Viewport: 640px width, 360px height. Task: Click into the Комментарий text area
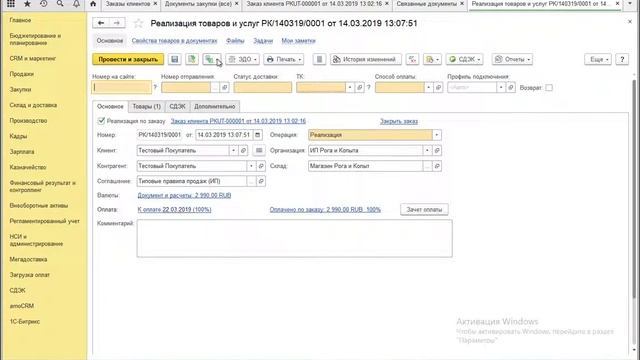click(294, 238)
